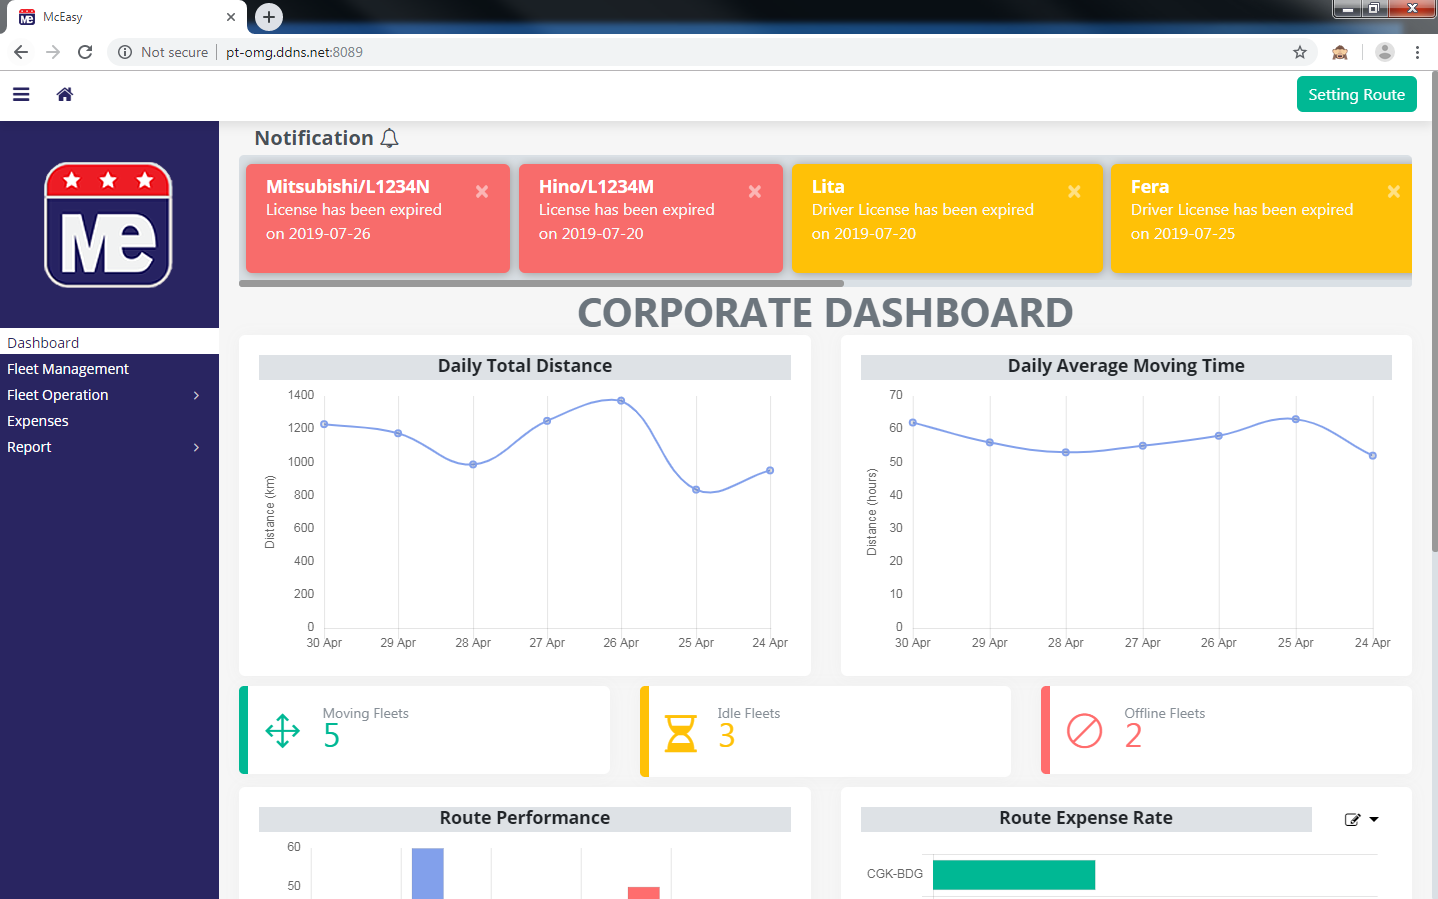Click the address bar URL
Viewport: 1438px width, 899px height.
294,52
